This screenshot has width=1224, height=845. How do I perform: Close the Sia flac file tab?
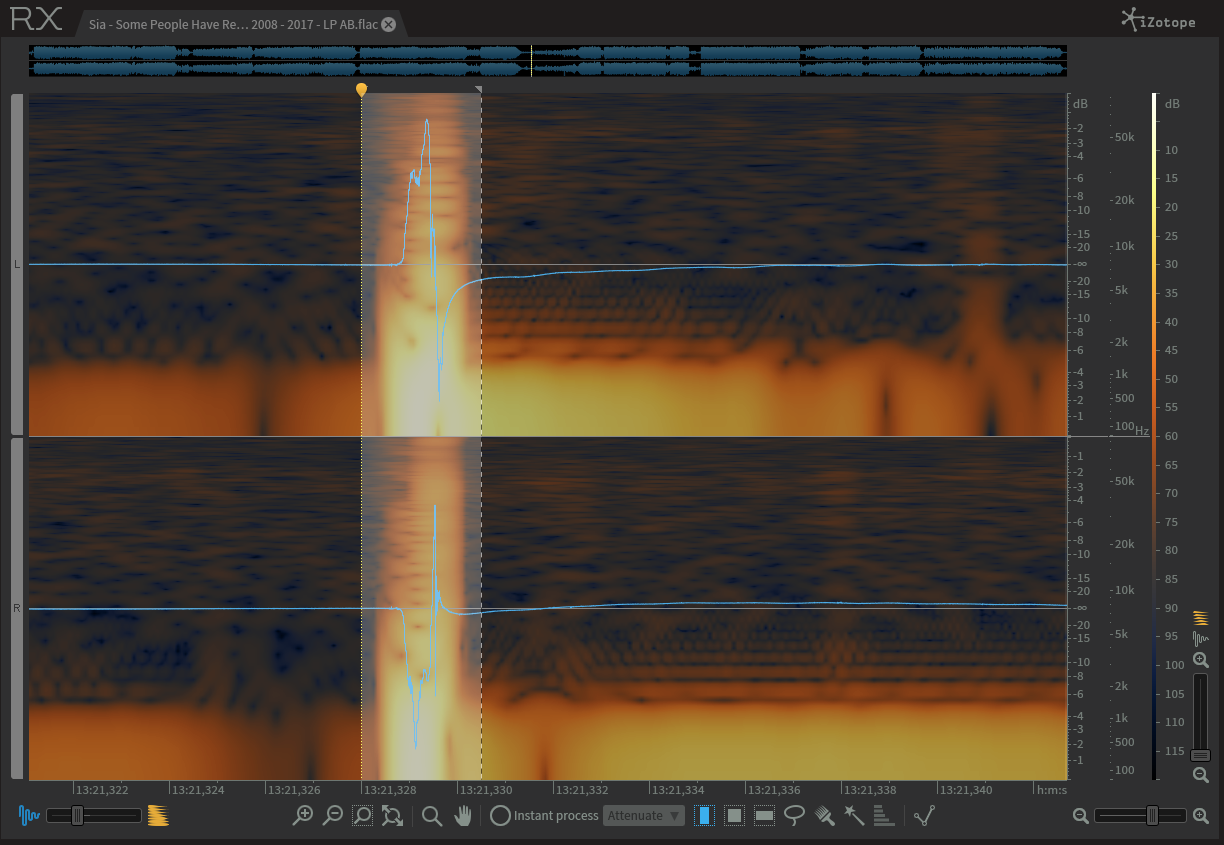pos(388,24)
